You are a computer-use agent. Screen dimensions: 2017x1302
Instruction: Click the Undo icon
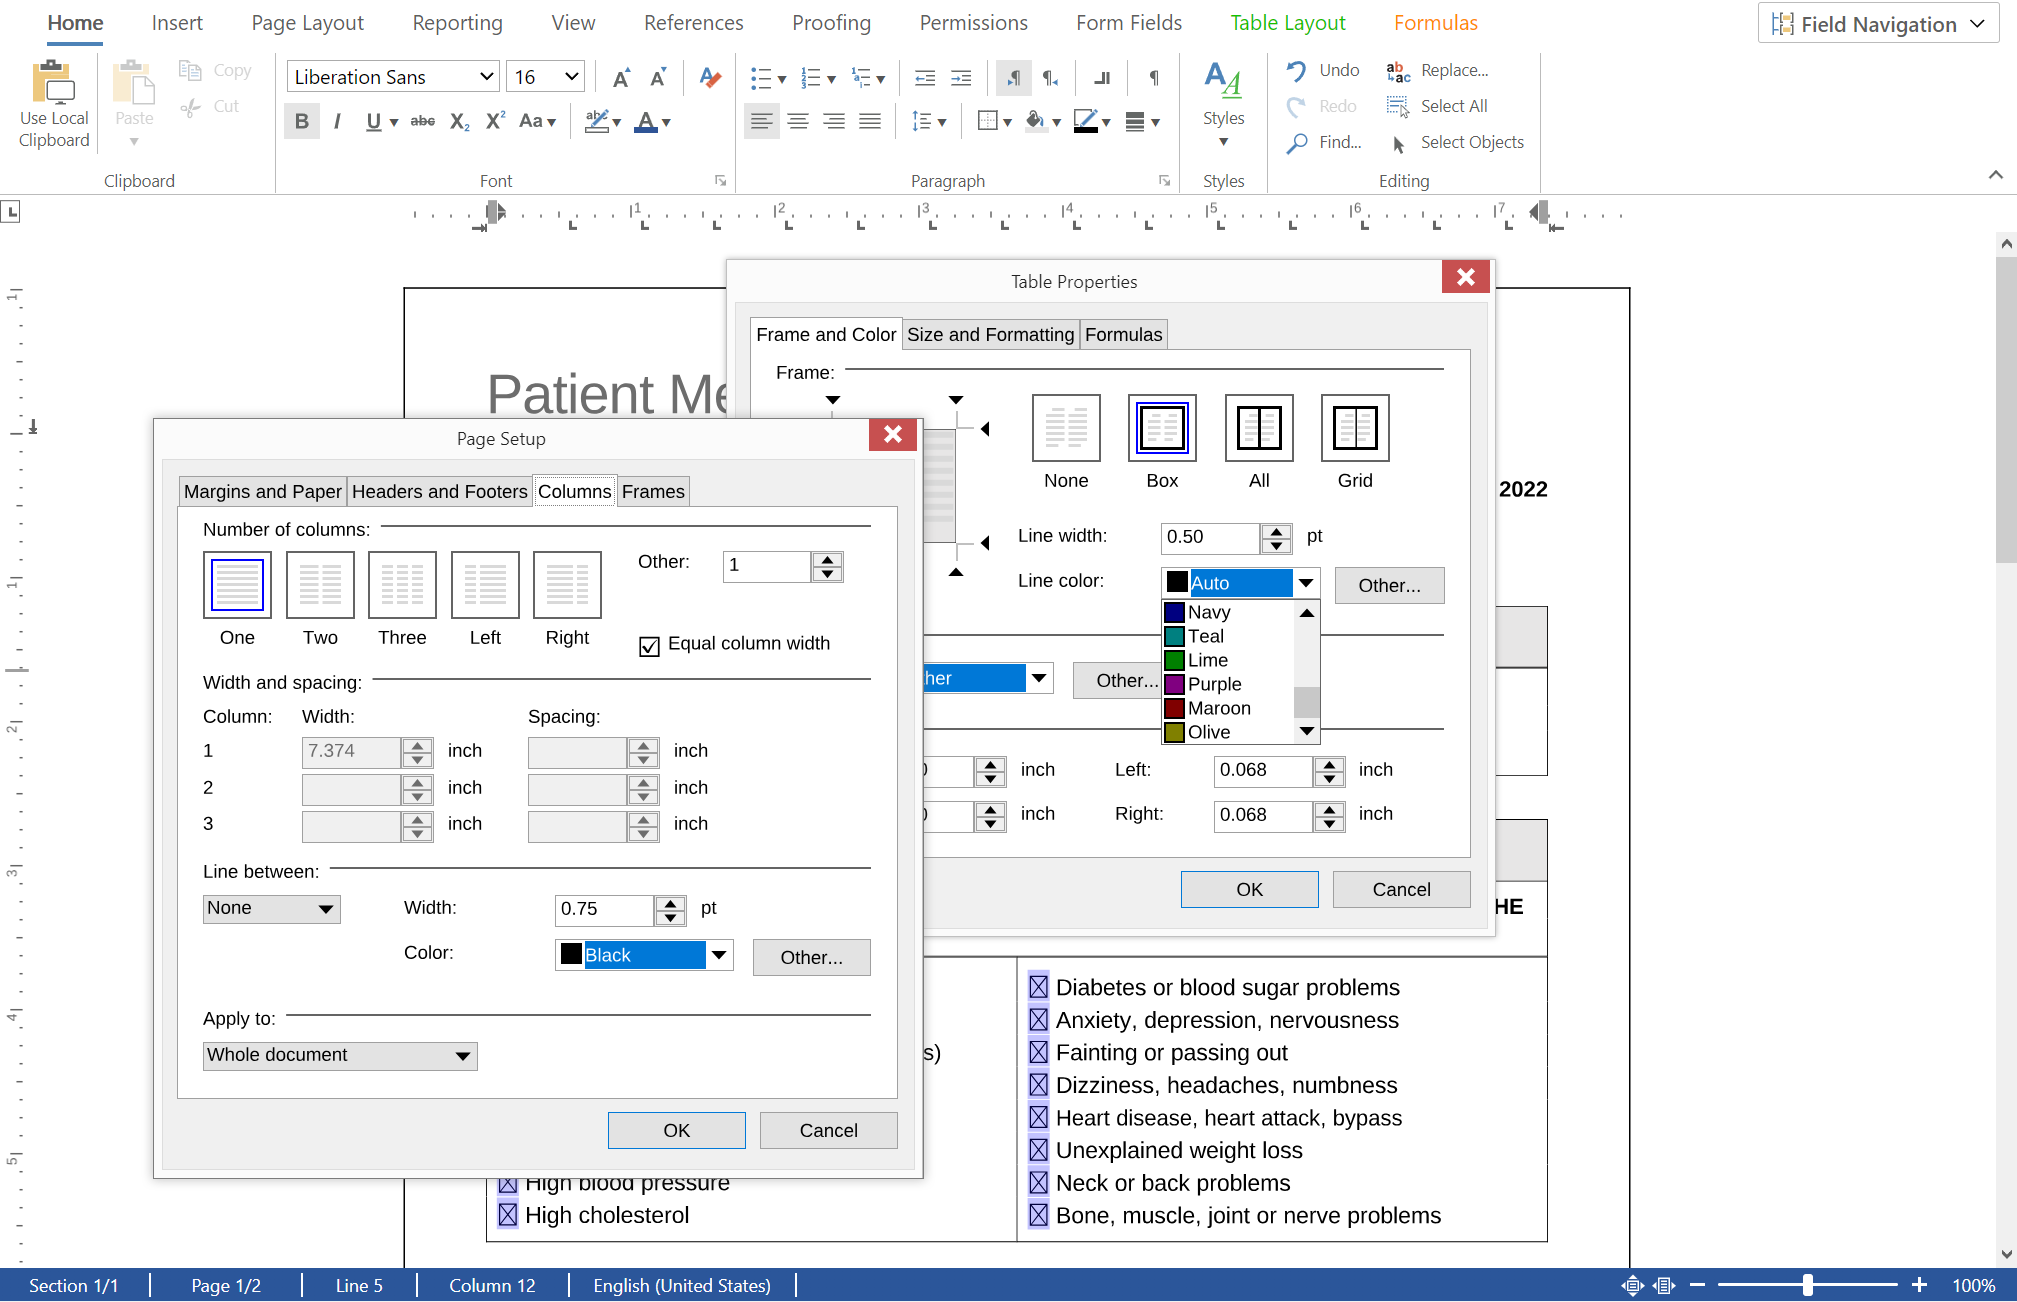point(1297,70)
